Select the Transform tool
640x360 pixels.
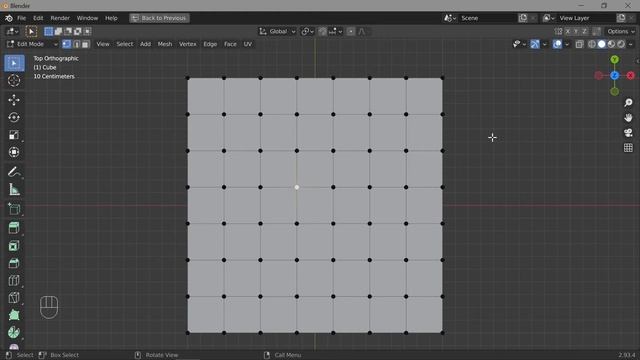click(14, 152)
